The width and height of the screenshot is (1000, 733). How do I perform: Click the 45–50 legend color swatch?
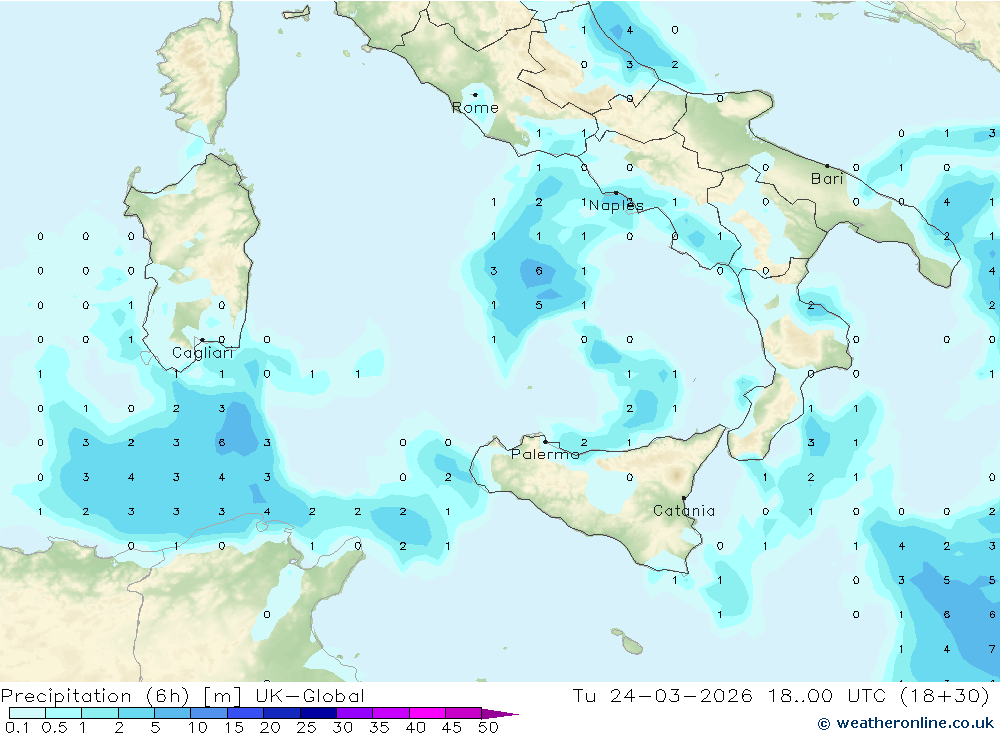click(x=464, y=713)
